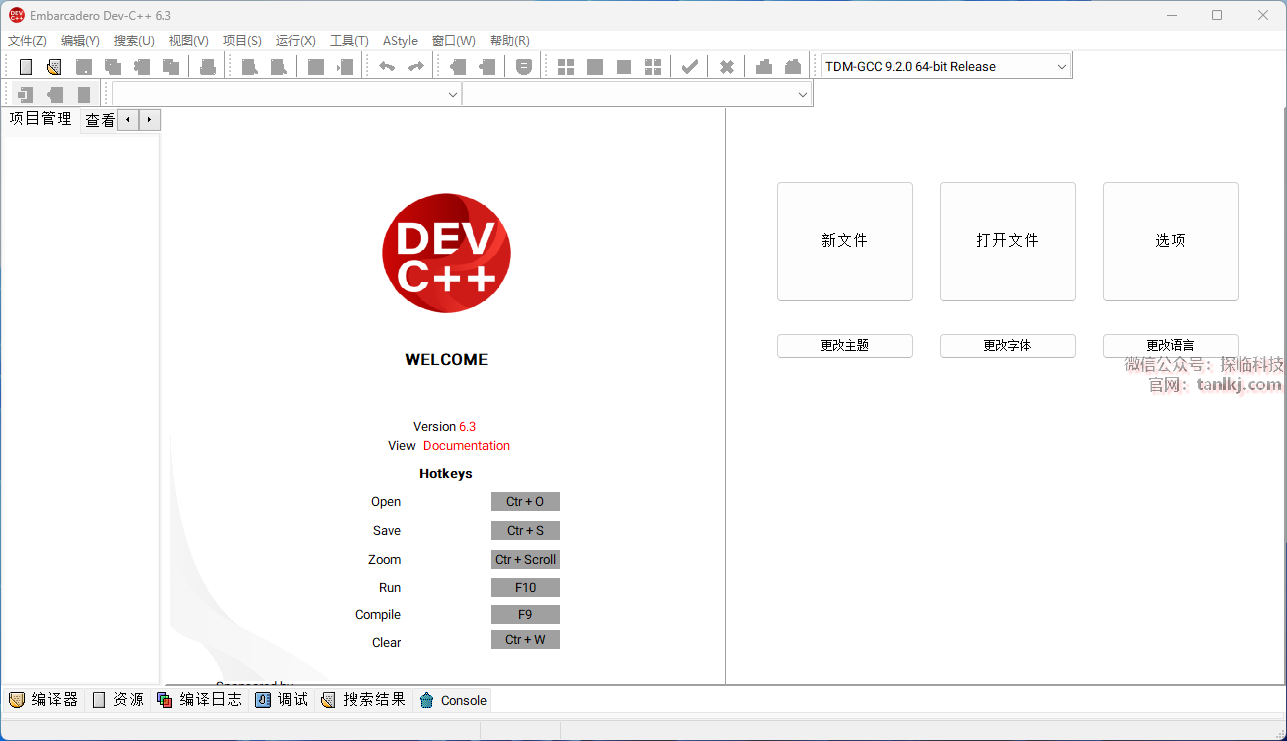Click the checkmark syntax check icon
The image size is (1287, 741).
[689, 67]
